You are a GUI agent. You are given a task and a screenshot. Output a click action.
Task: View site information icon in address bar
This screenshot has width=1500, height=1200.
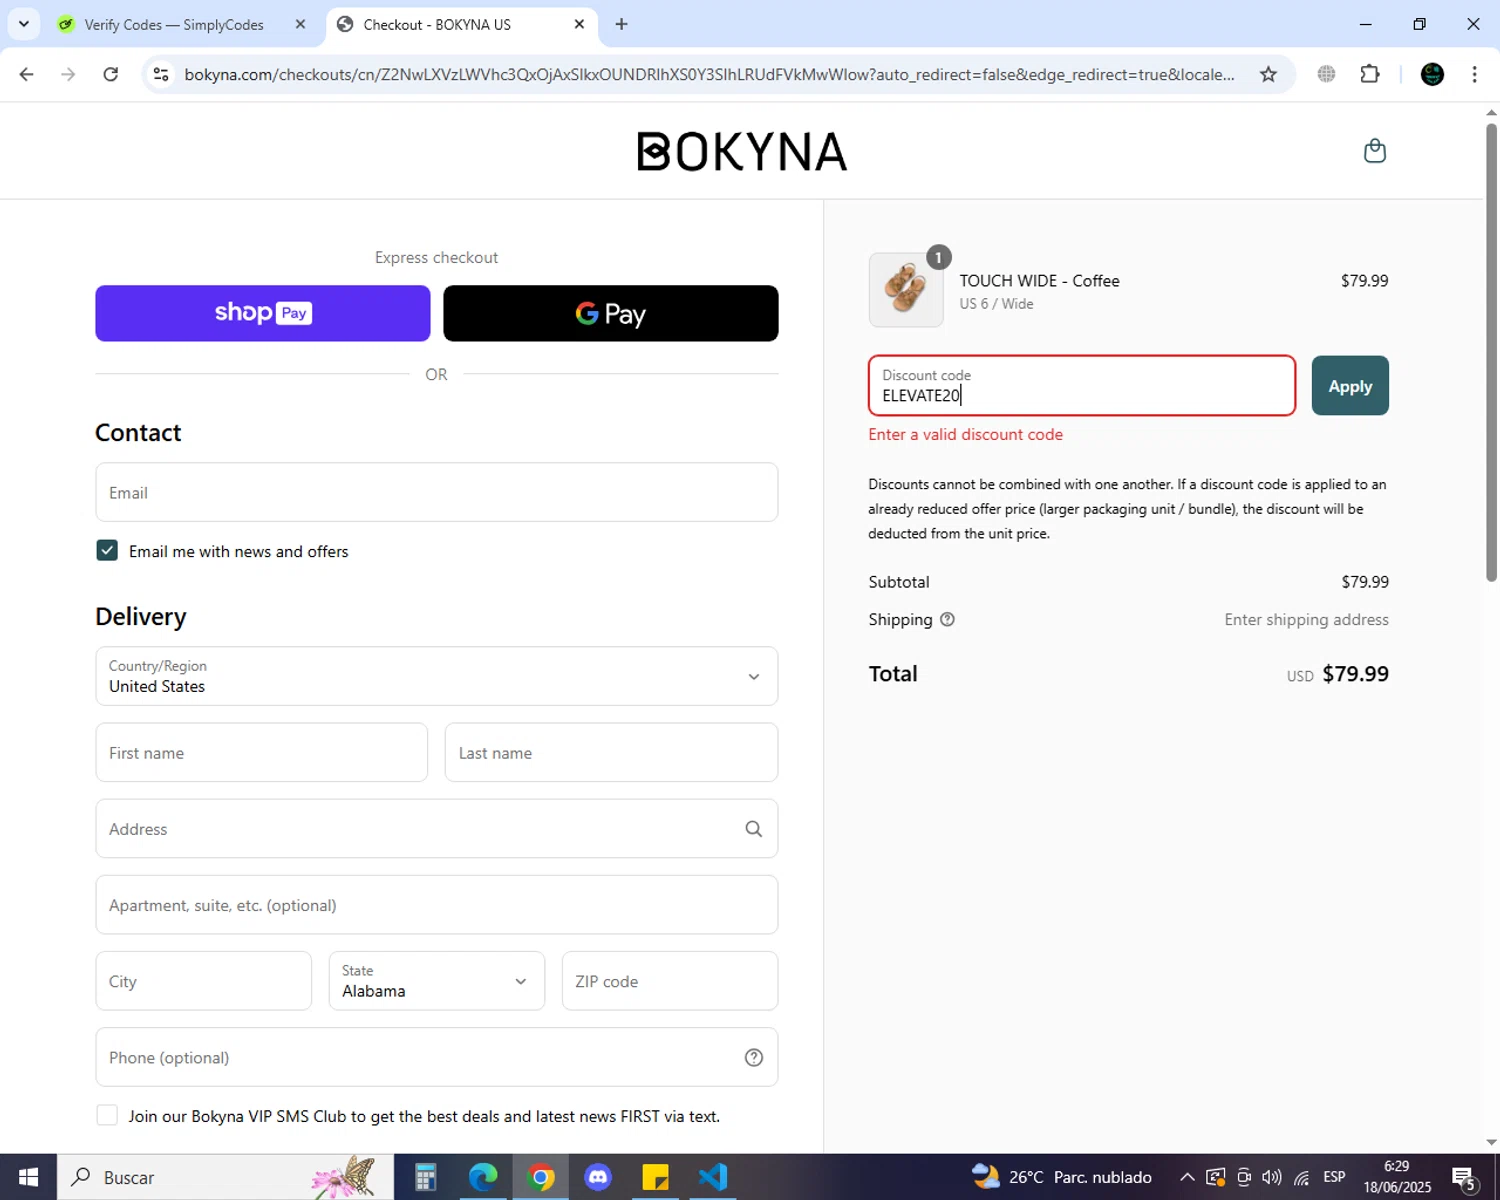click(161, 74)
